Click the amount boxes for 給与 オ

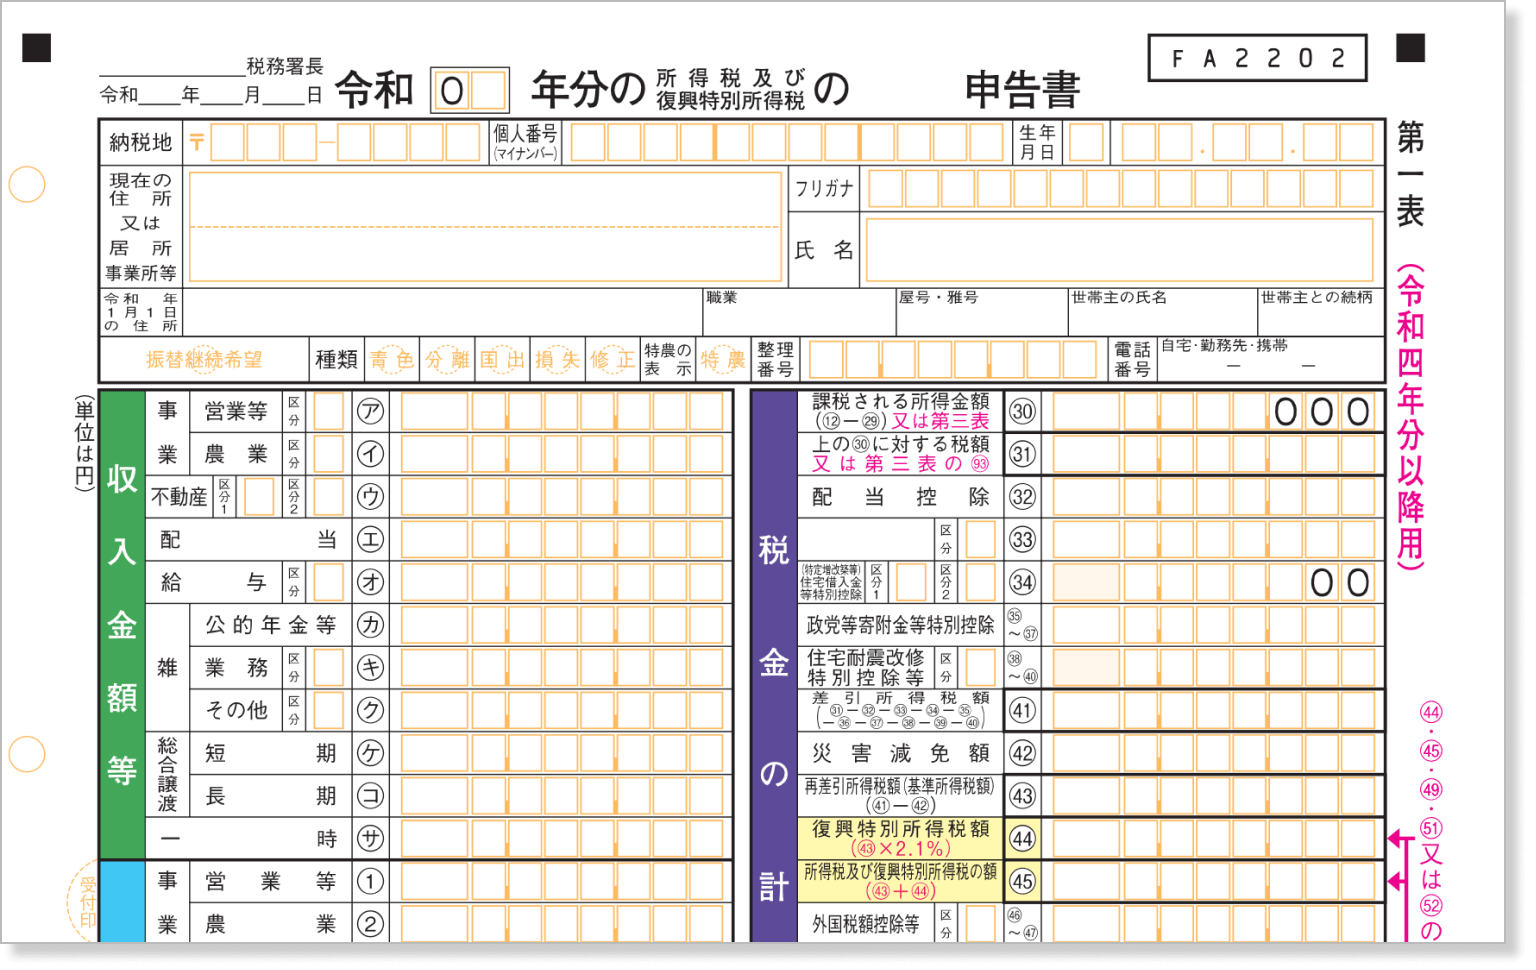(562, 582)
